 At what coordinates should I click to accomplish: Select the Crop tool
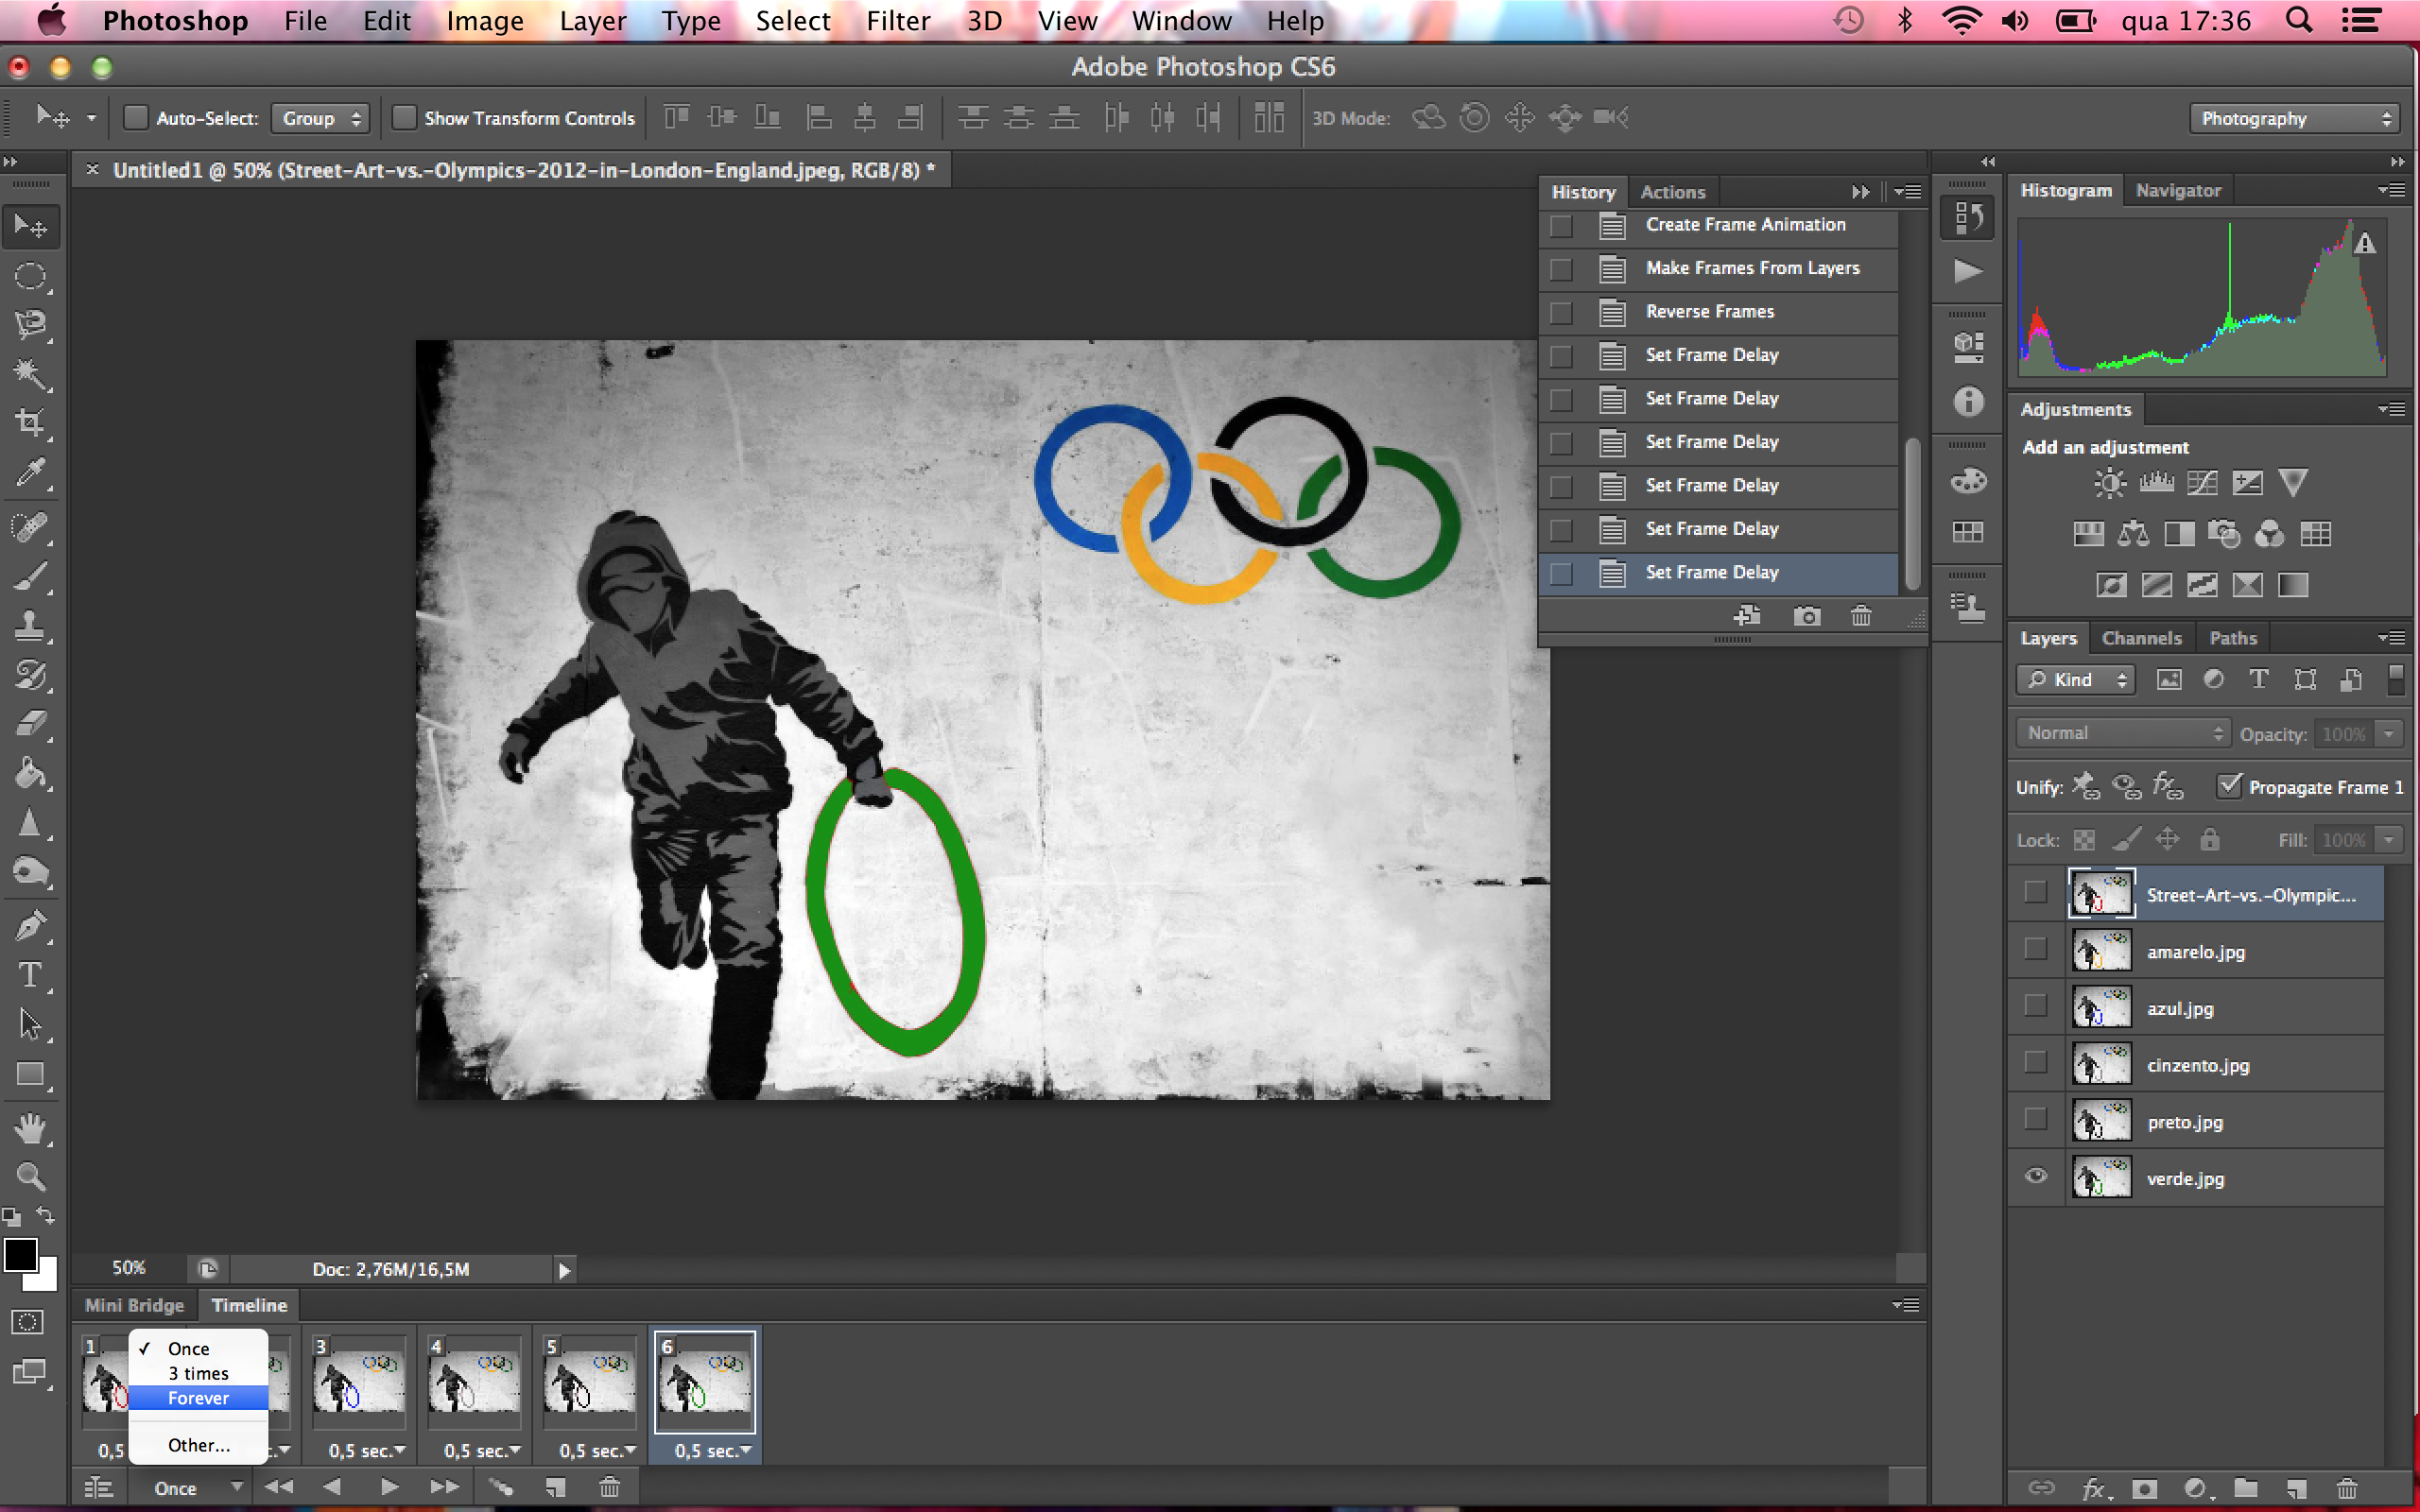click(30, 423)
